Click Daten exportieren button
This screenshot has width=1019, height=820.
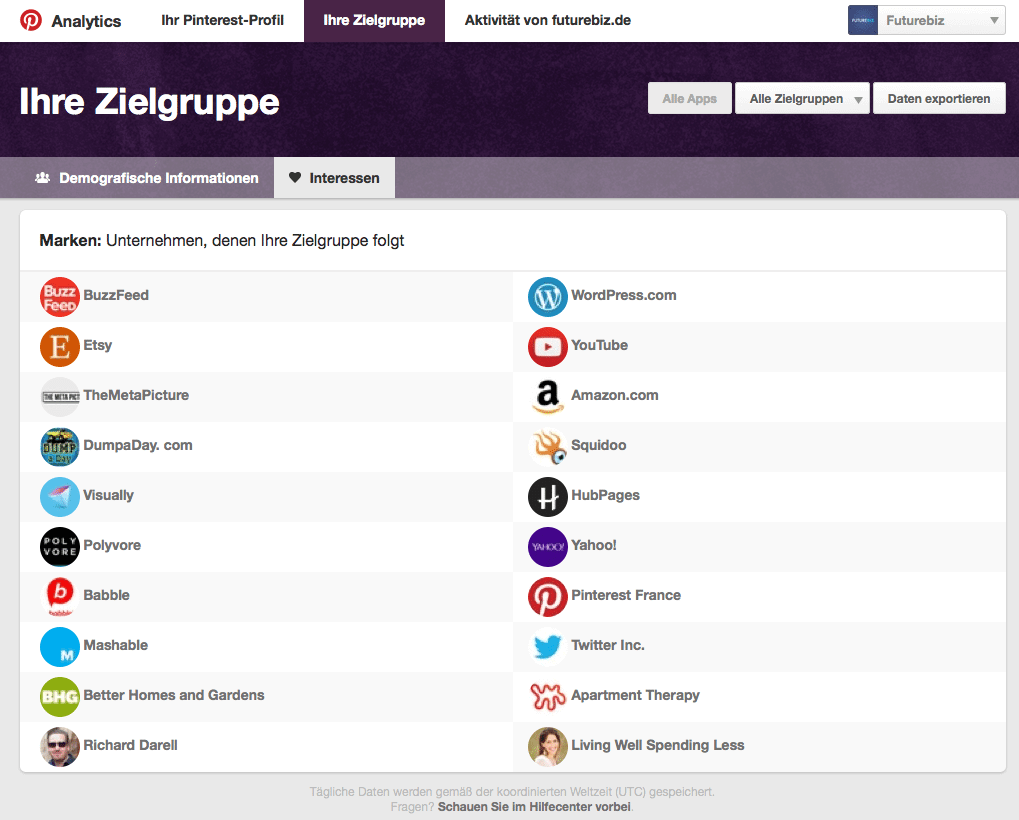click(939, 99)
